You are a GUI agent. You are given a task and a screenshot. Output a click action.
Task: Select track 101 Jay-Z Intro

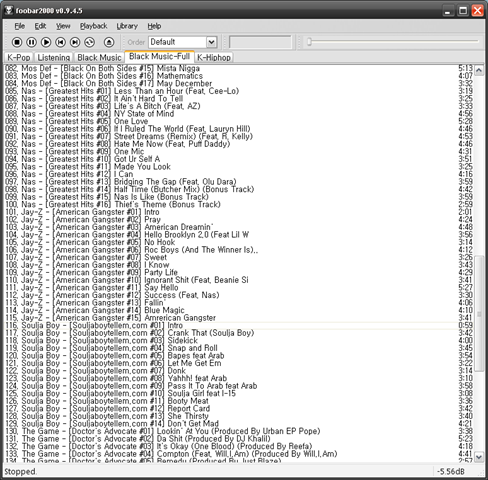pos(239,212)
